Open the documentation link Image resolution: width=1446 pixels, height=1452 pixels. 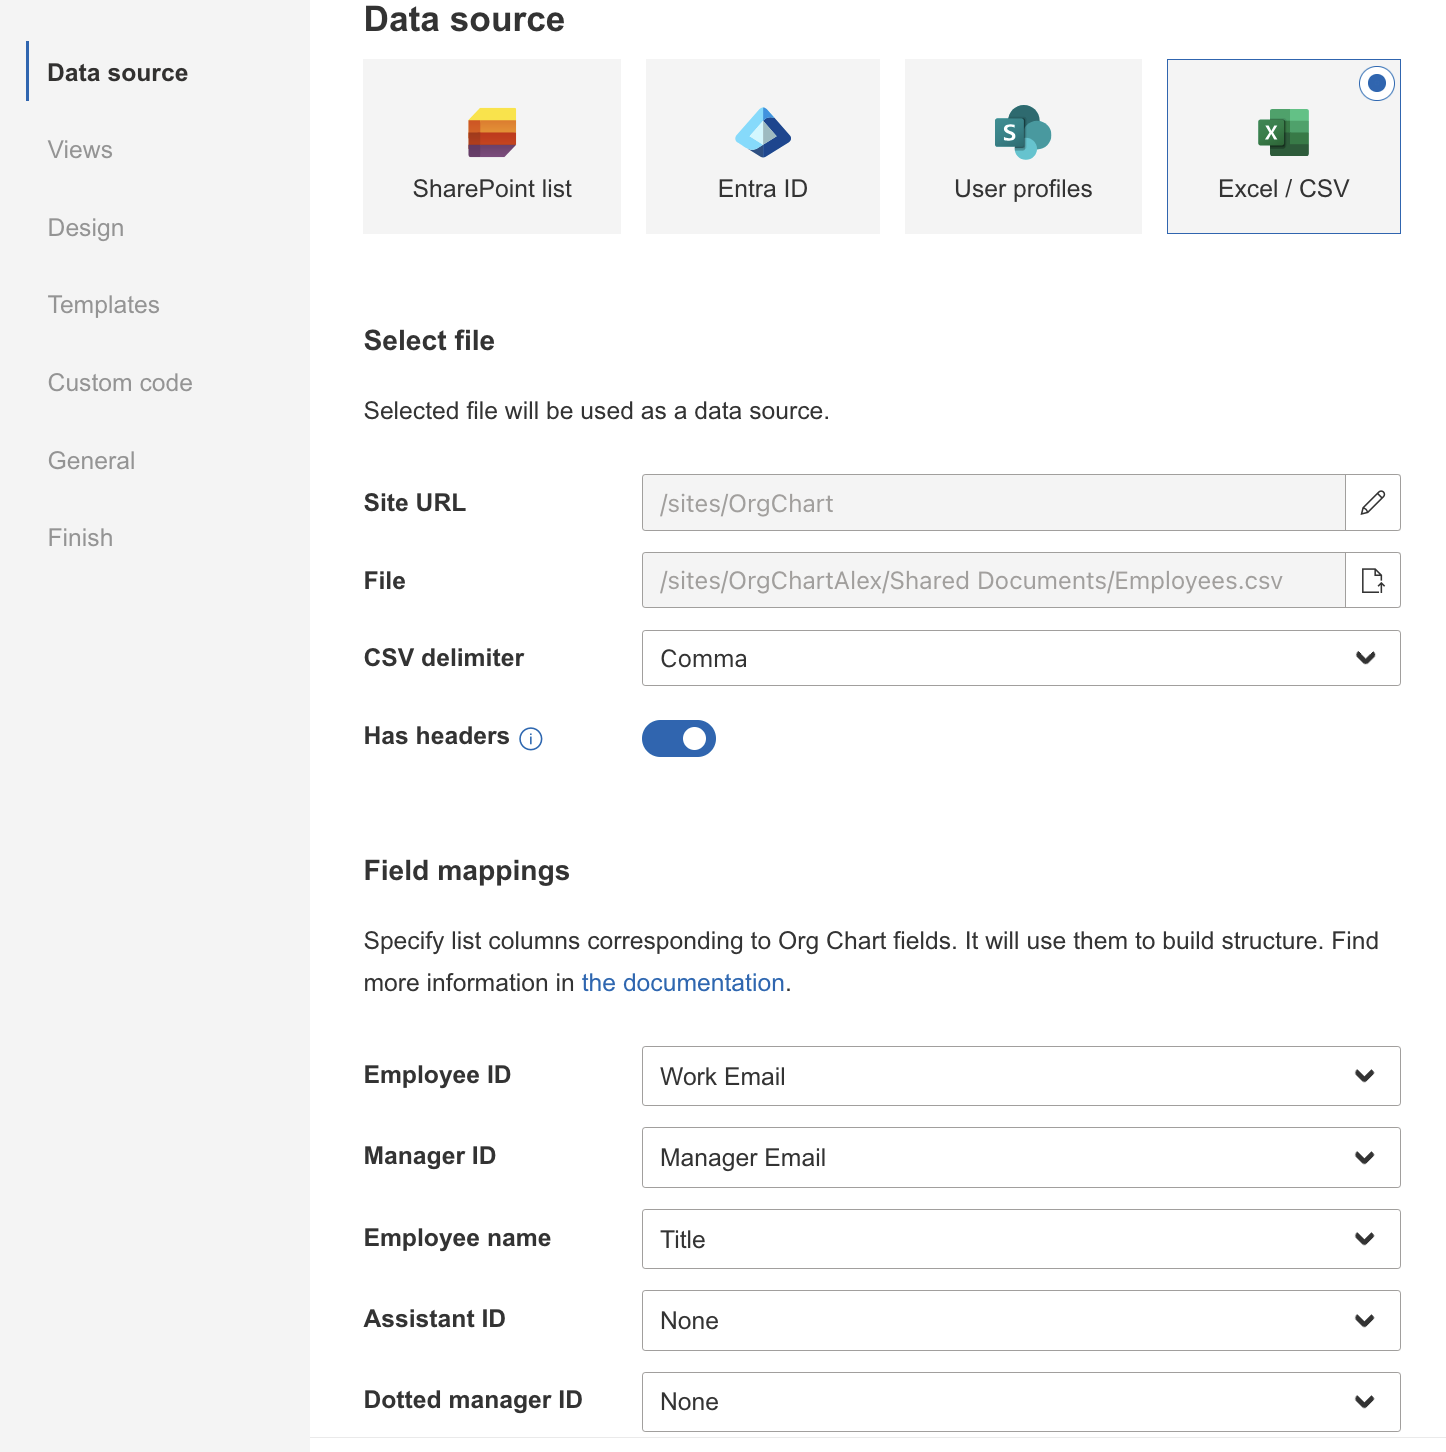point(682,983)
